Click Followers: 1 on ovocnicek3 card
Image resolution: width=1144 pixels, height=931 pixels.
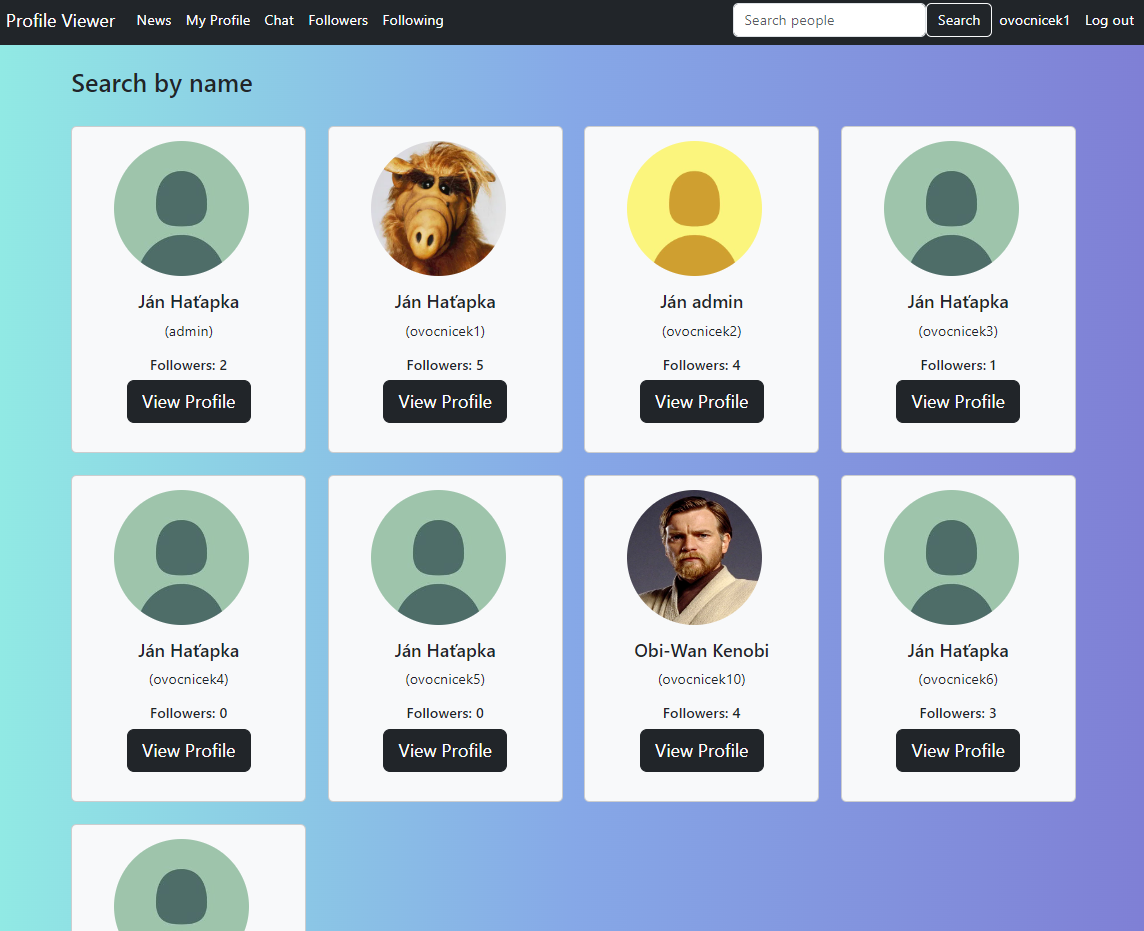pos(958,365)
